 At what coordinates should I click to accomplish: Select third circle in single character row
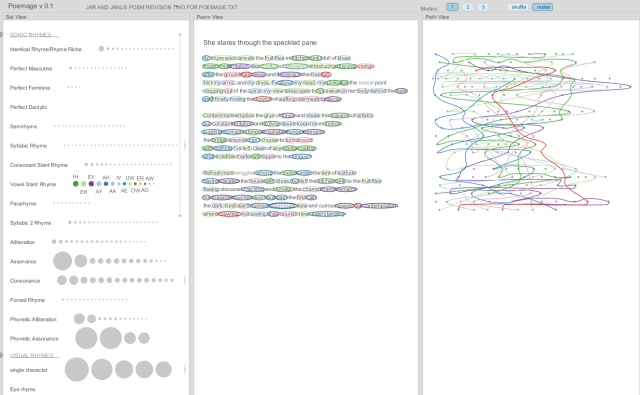124,369
